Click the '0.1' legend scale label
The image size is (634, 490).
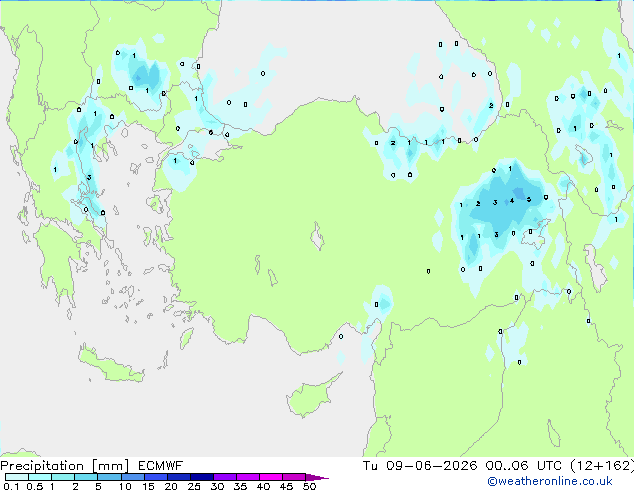pos(11,486)
